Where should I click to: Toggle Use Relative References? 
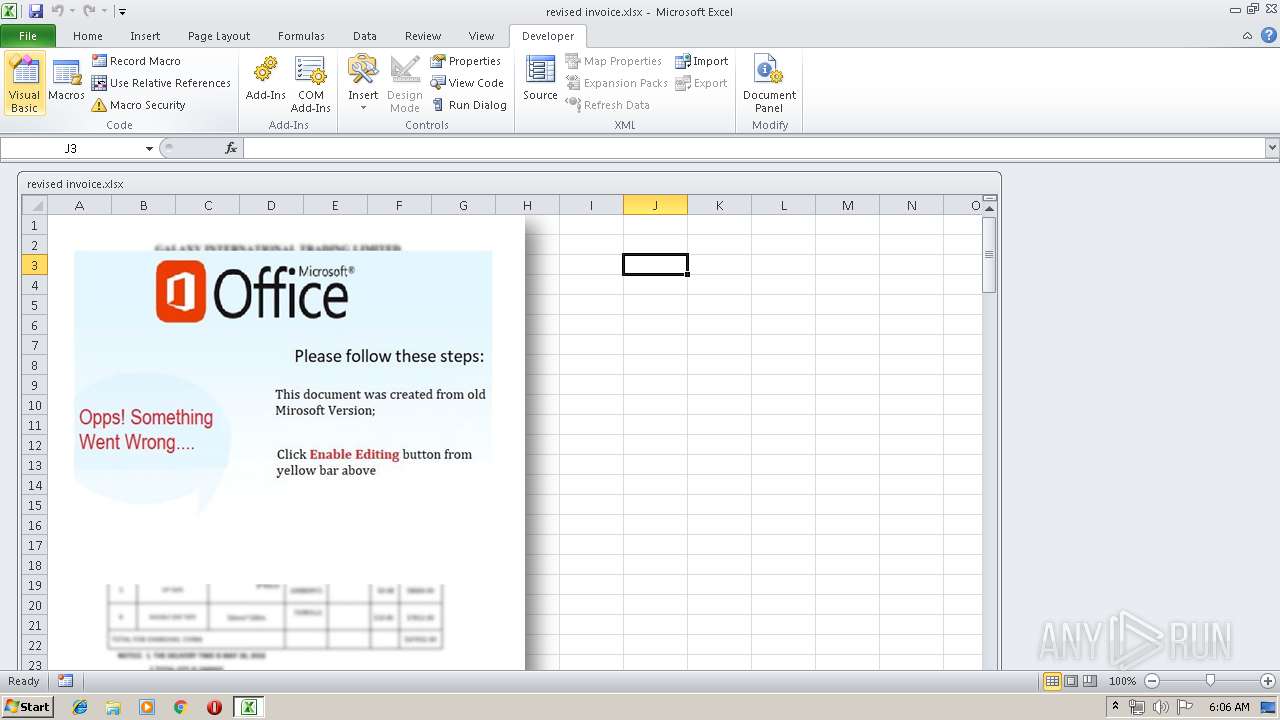click(x=162, y=83)
